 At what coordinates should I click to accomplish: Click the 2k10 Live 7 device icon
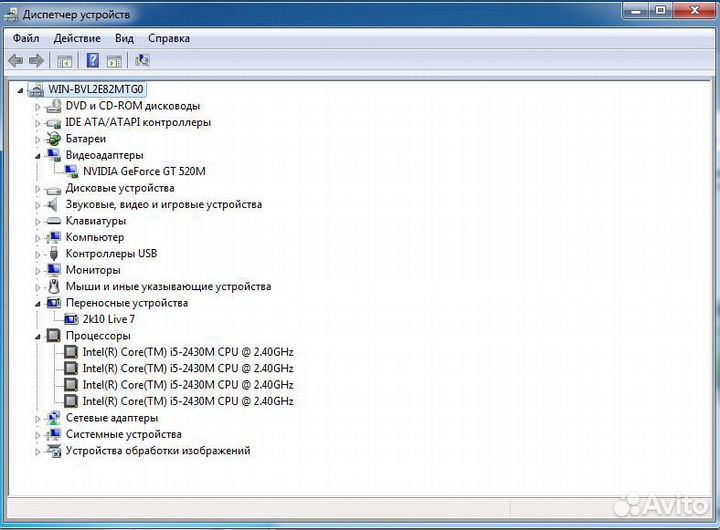(x=71, y=319)
